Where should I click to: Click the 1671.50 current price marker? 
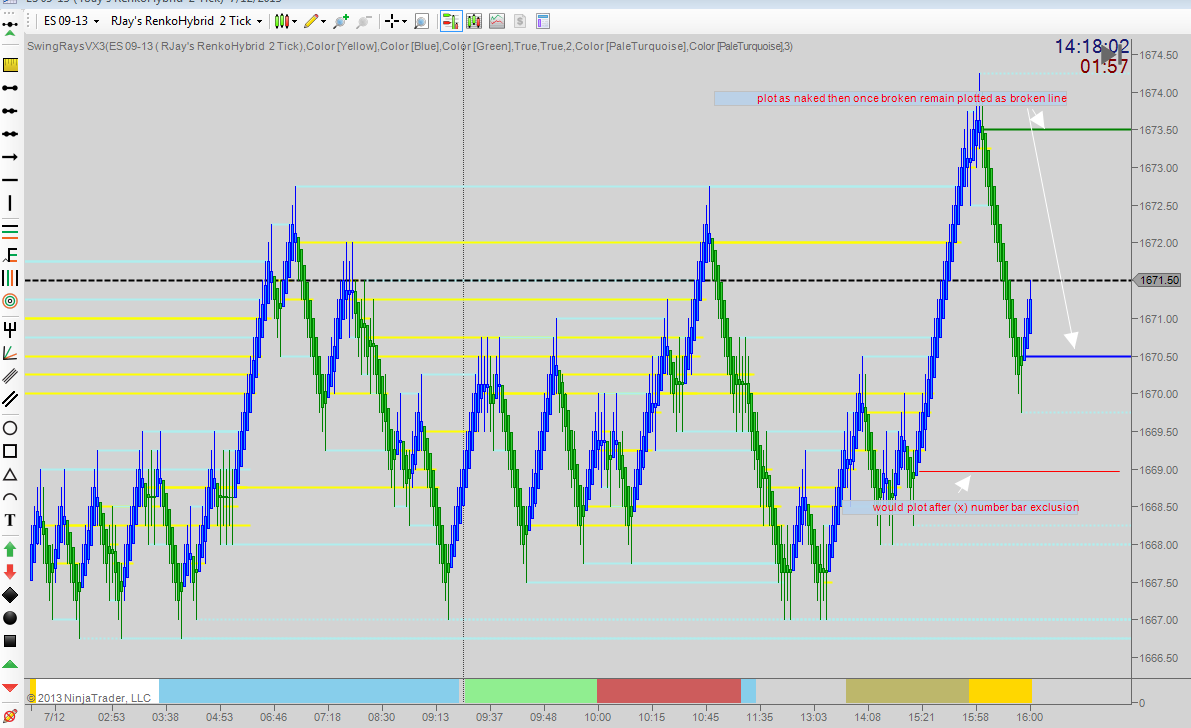coord(1157,280)
